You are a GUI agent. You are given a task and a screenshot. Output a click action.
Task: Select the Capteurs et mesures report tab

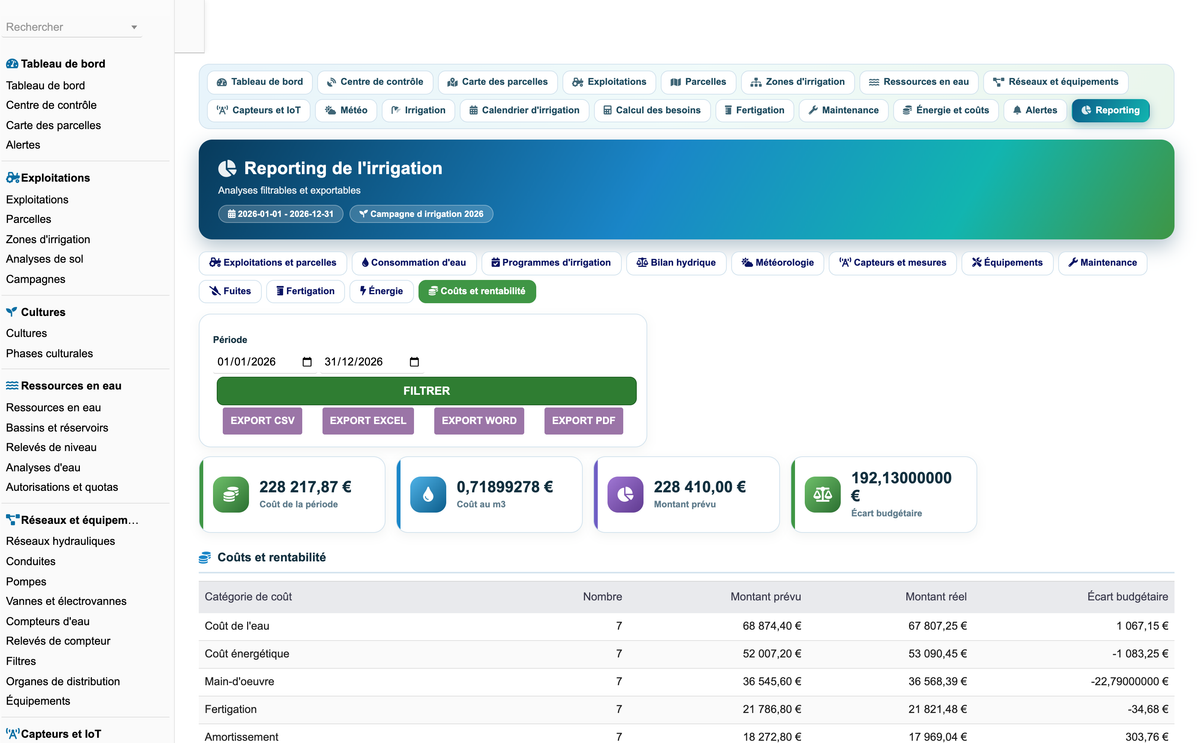coord(892,263)
